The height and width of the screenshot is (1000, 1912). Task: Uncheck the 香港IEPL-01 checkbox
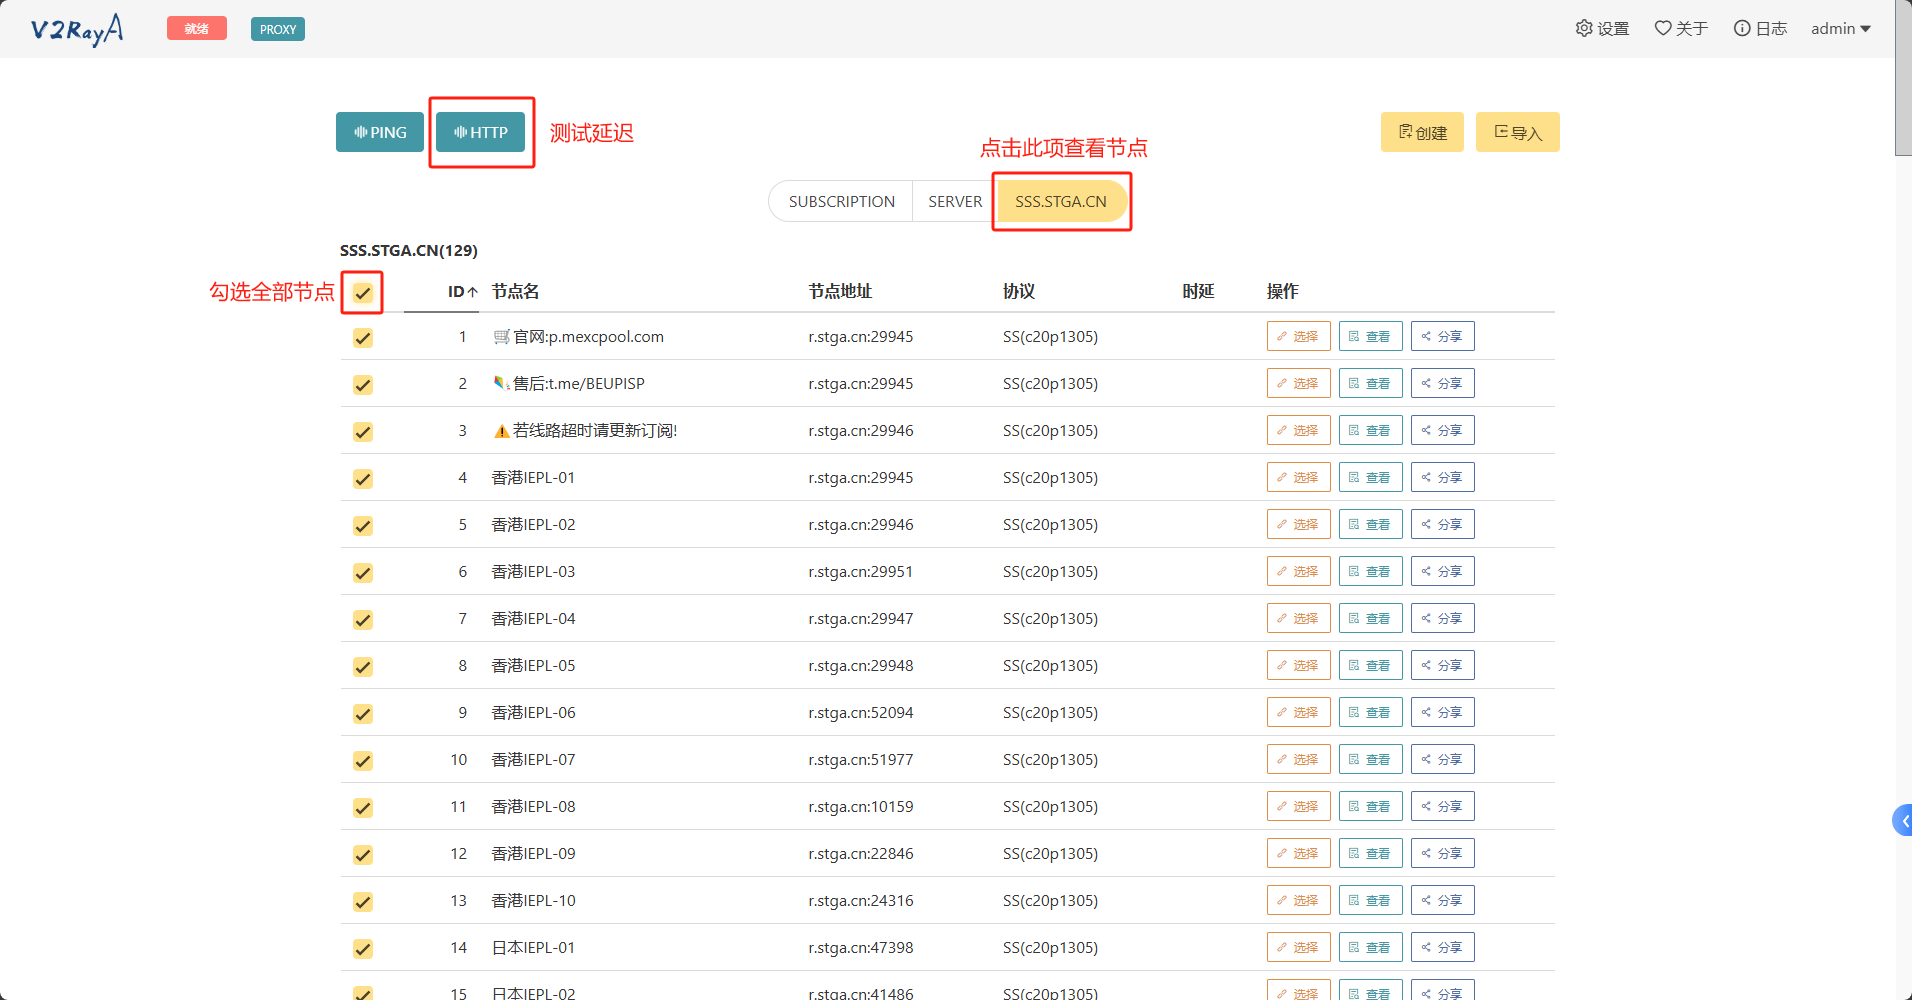click(363, 479)
